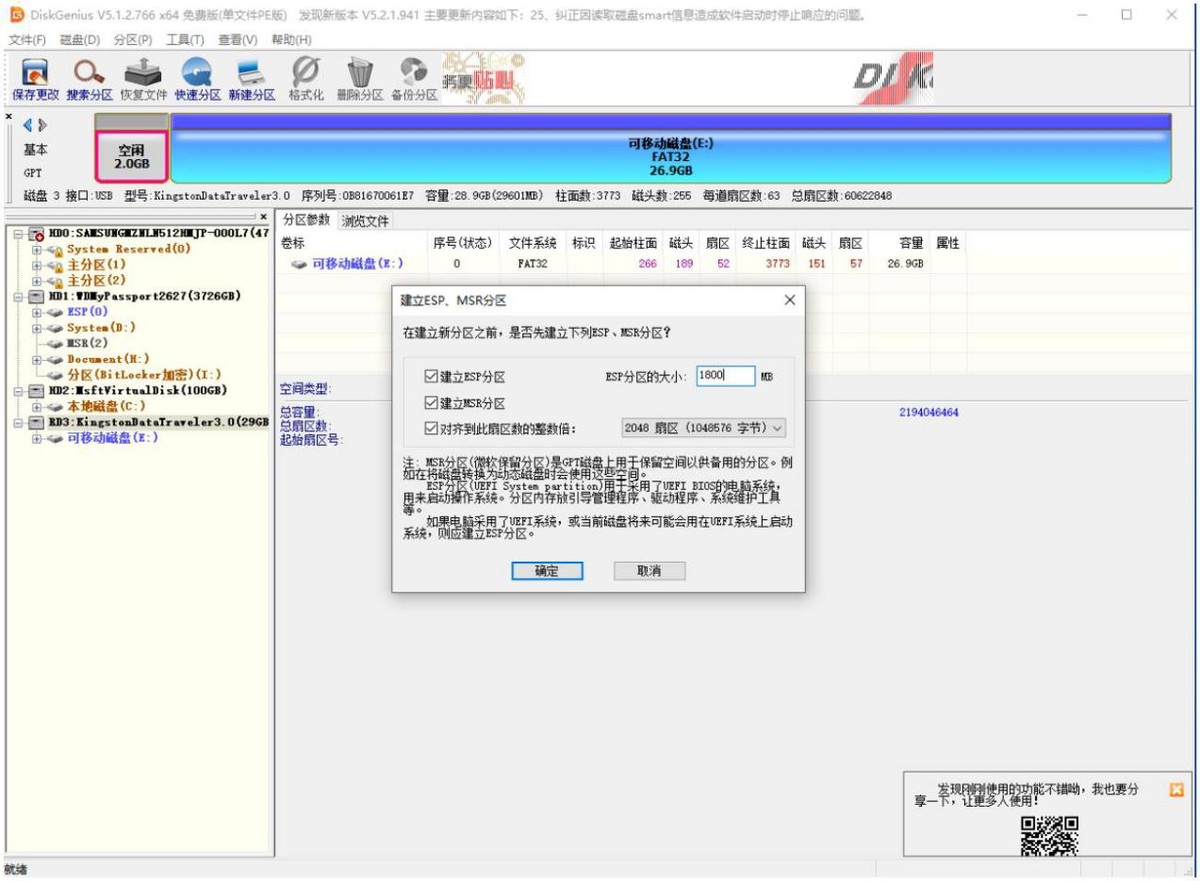Cancel the dialog with 取消
This screenshot has width=1200, height=881.
click(x=649, y=571)
